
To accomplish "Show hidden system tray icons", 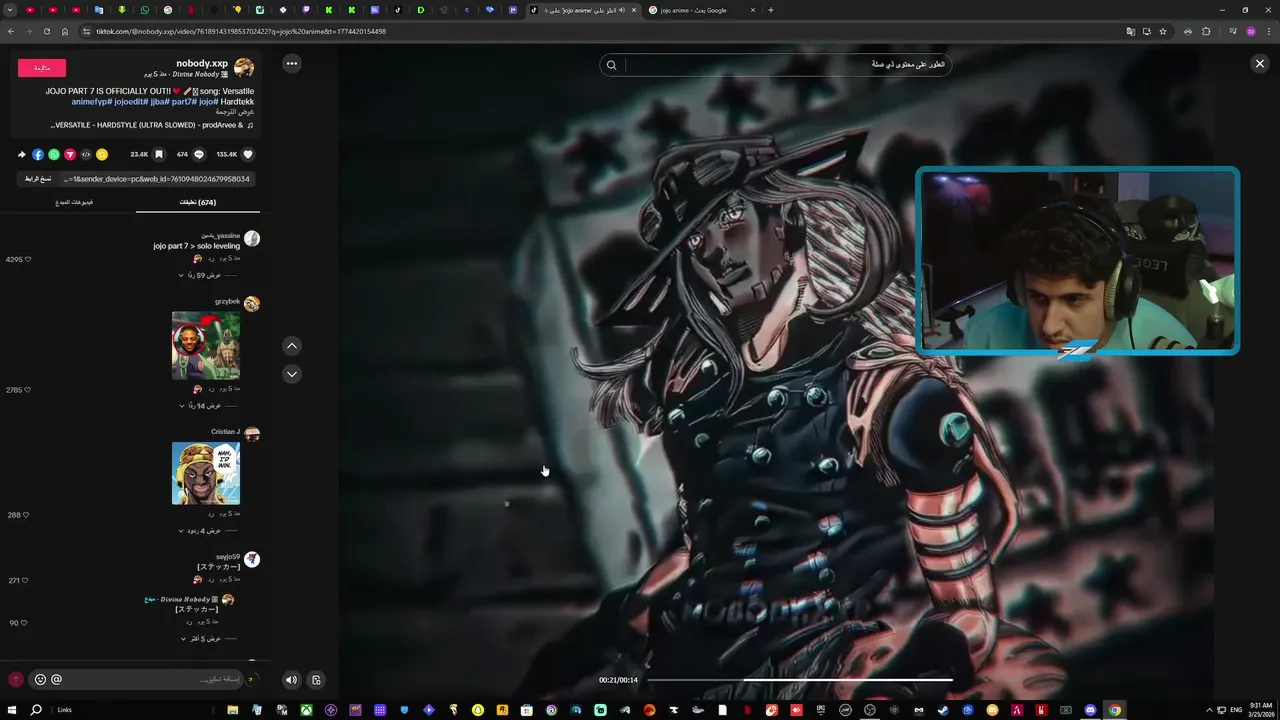I will (1209, 710).
